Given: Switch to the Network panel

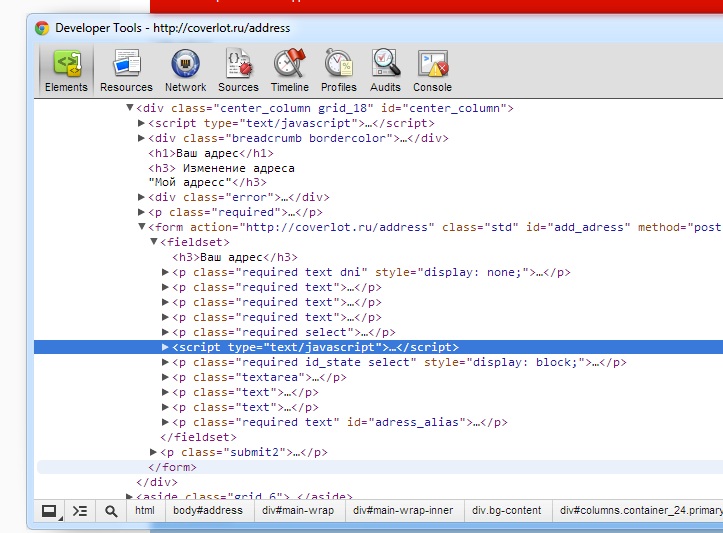Looking at the screenshot, I should 185,70.
